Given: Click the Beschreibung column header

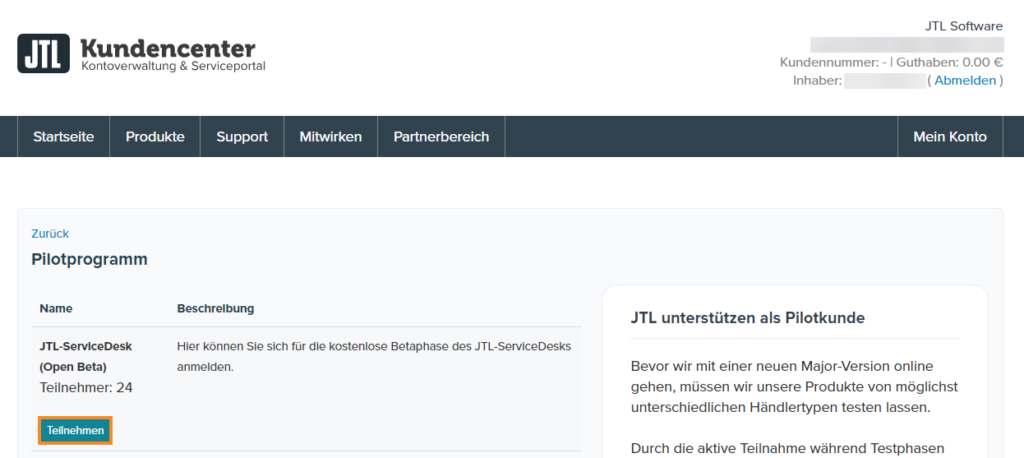Looking at the screenshot, I should pos(215,308).
